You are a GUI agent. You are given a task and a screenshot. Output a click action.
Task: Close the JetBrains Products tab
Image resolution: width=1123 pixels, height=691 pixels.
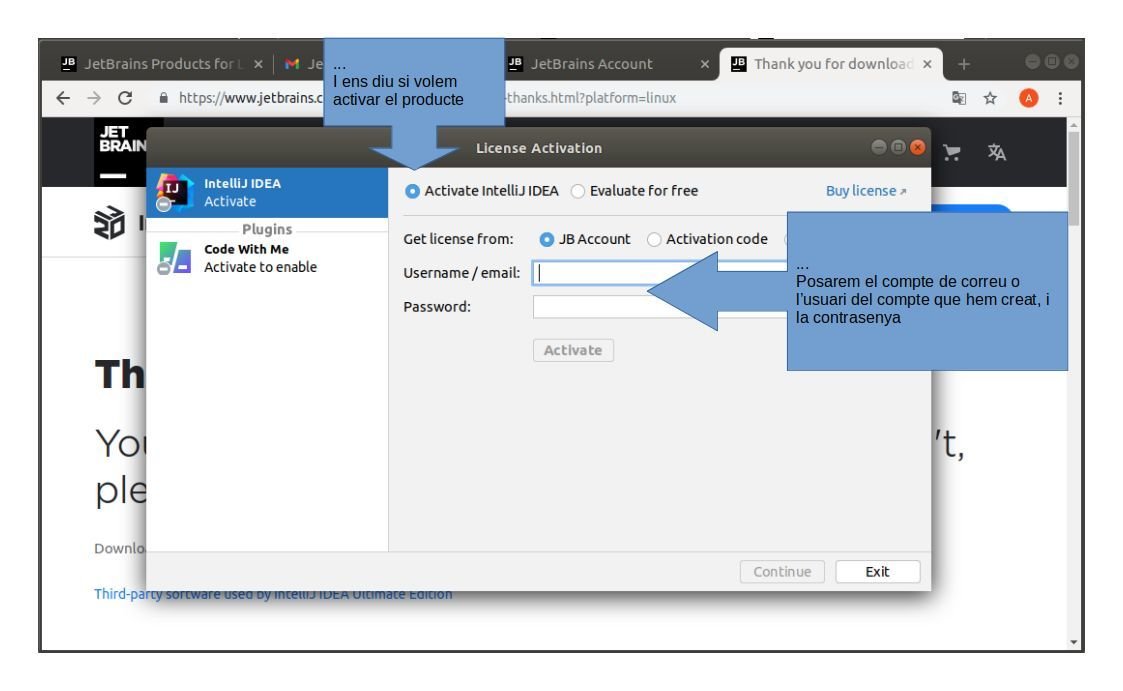[259, 64]
